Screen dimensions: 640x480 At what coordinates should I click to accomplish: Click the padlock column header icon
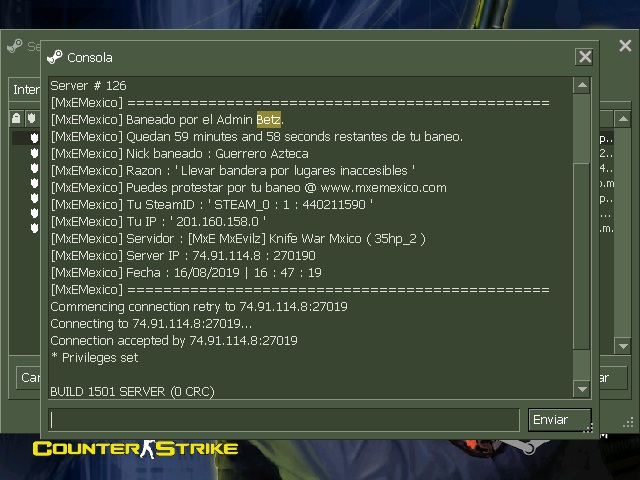pos(16,118)
